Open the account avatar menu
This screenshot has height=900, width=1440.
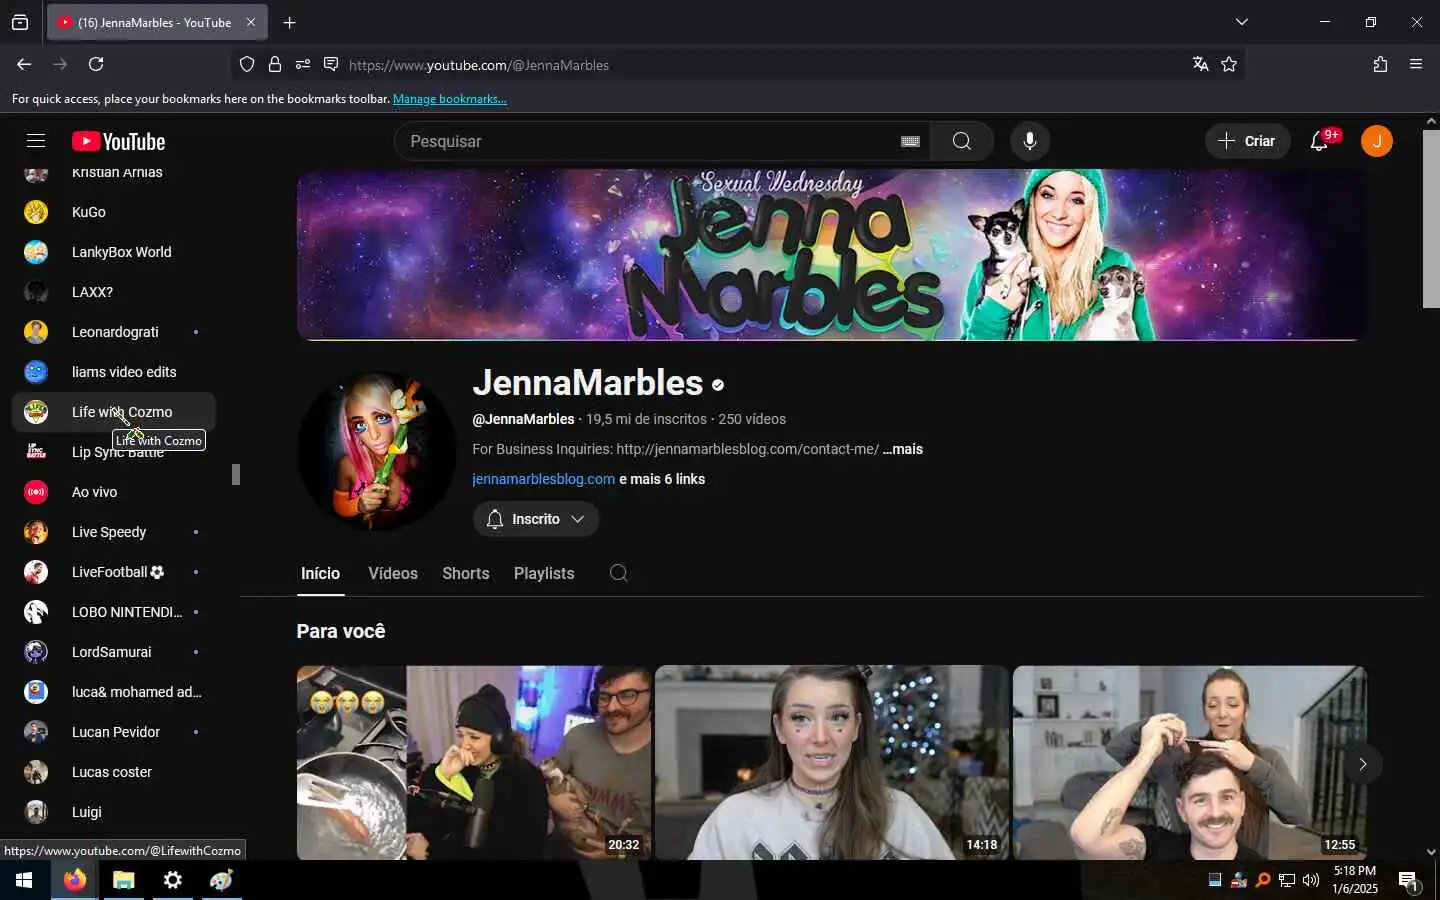click(x=1377, y=141)
